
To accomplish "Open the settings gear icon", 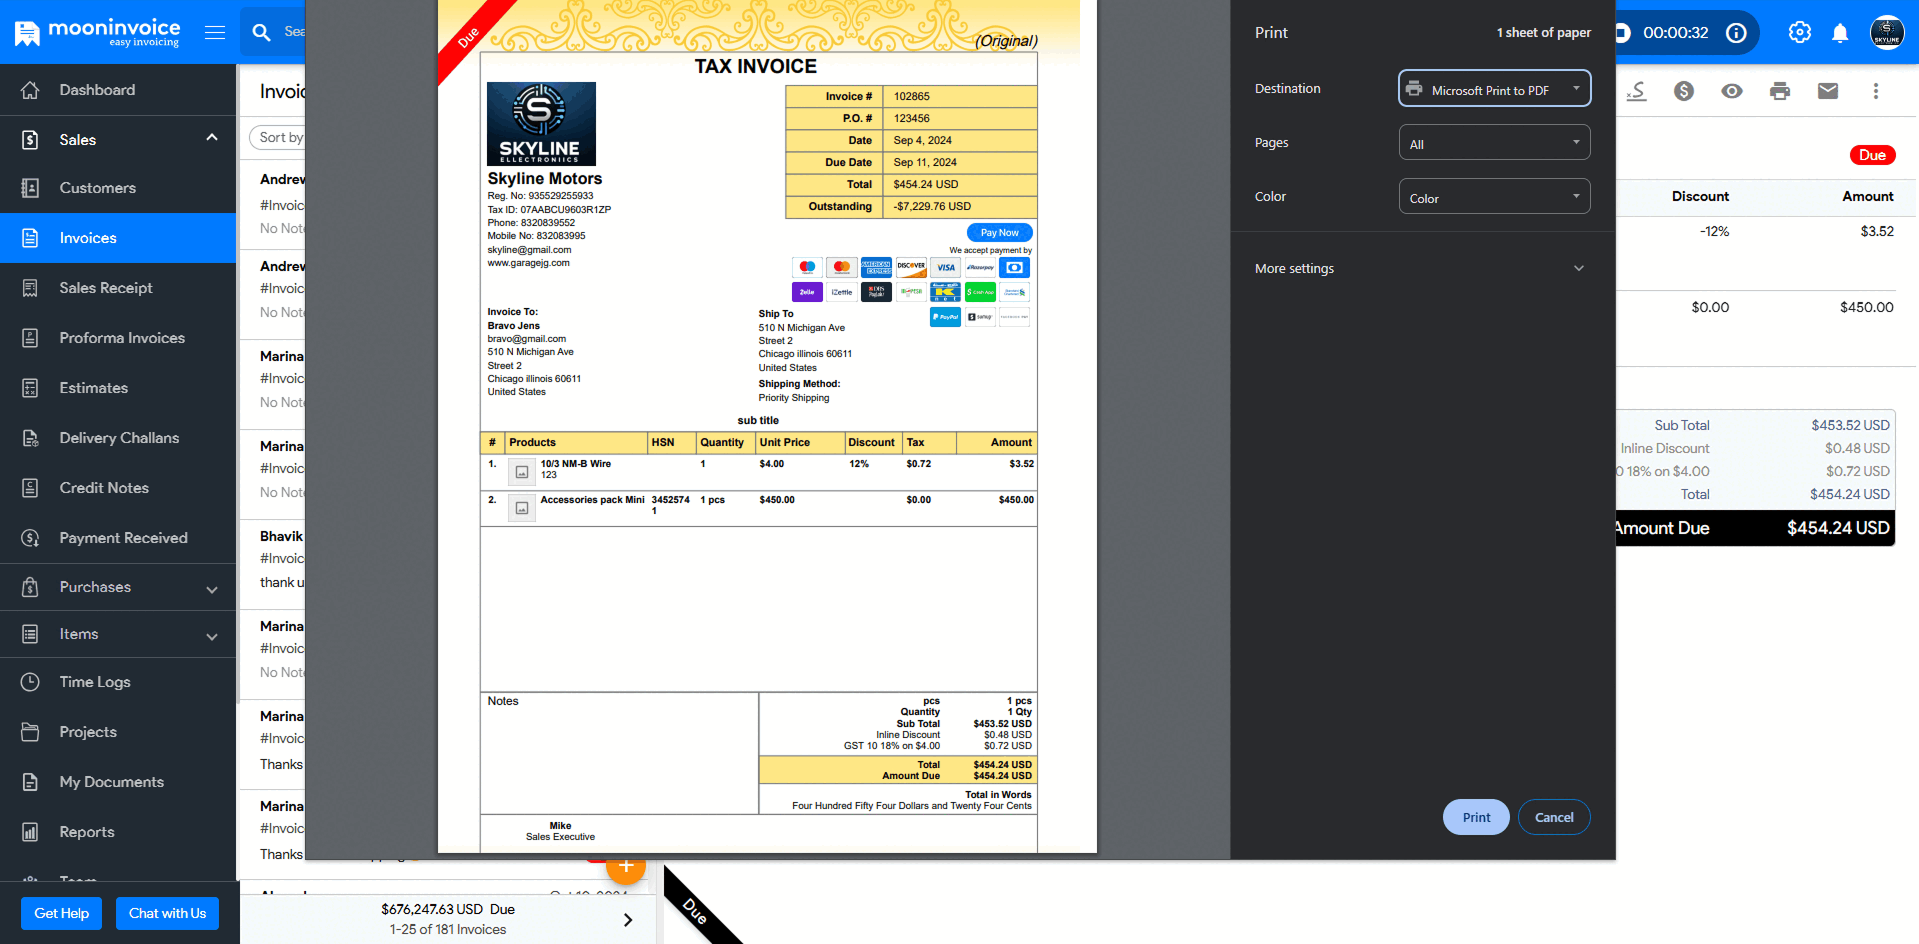I will [x=1800, y=32].
